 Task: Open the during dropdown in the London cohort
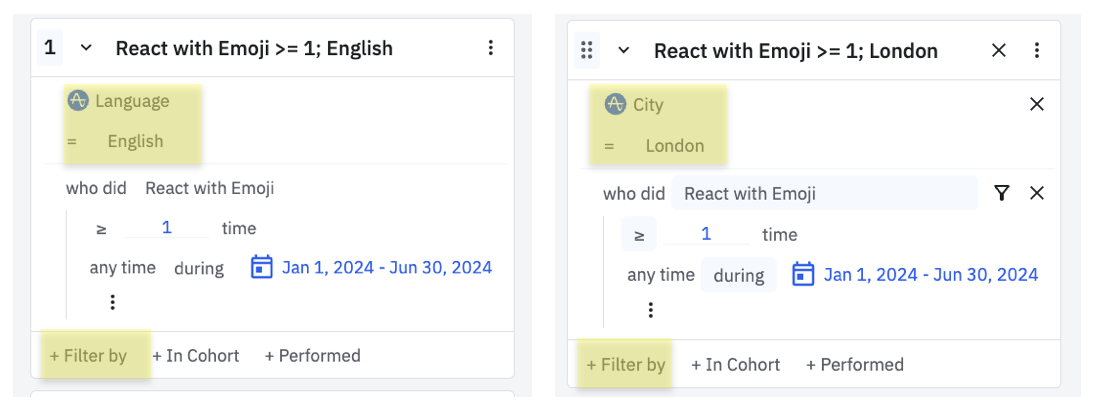739,275
